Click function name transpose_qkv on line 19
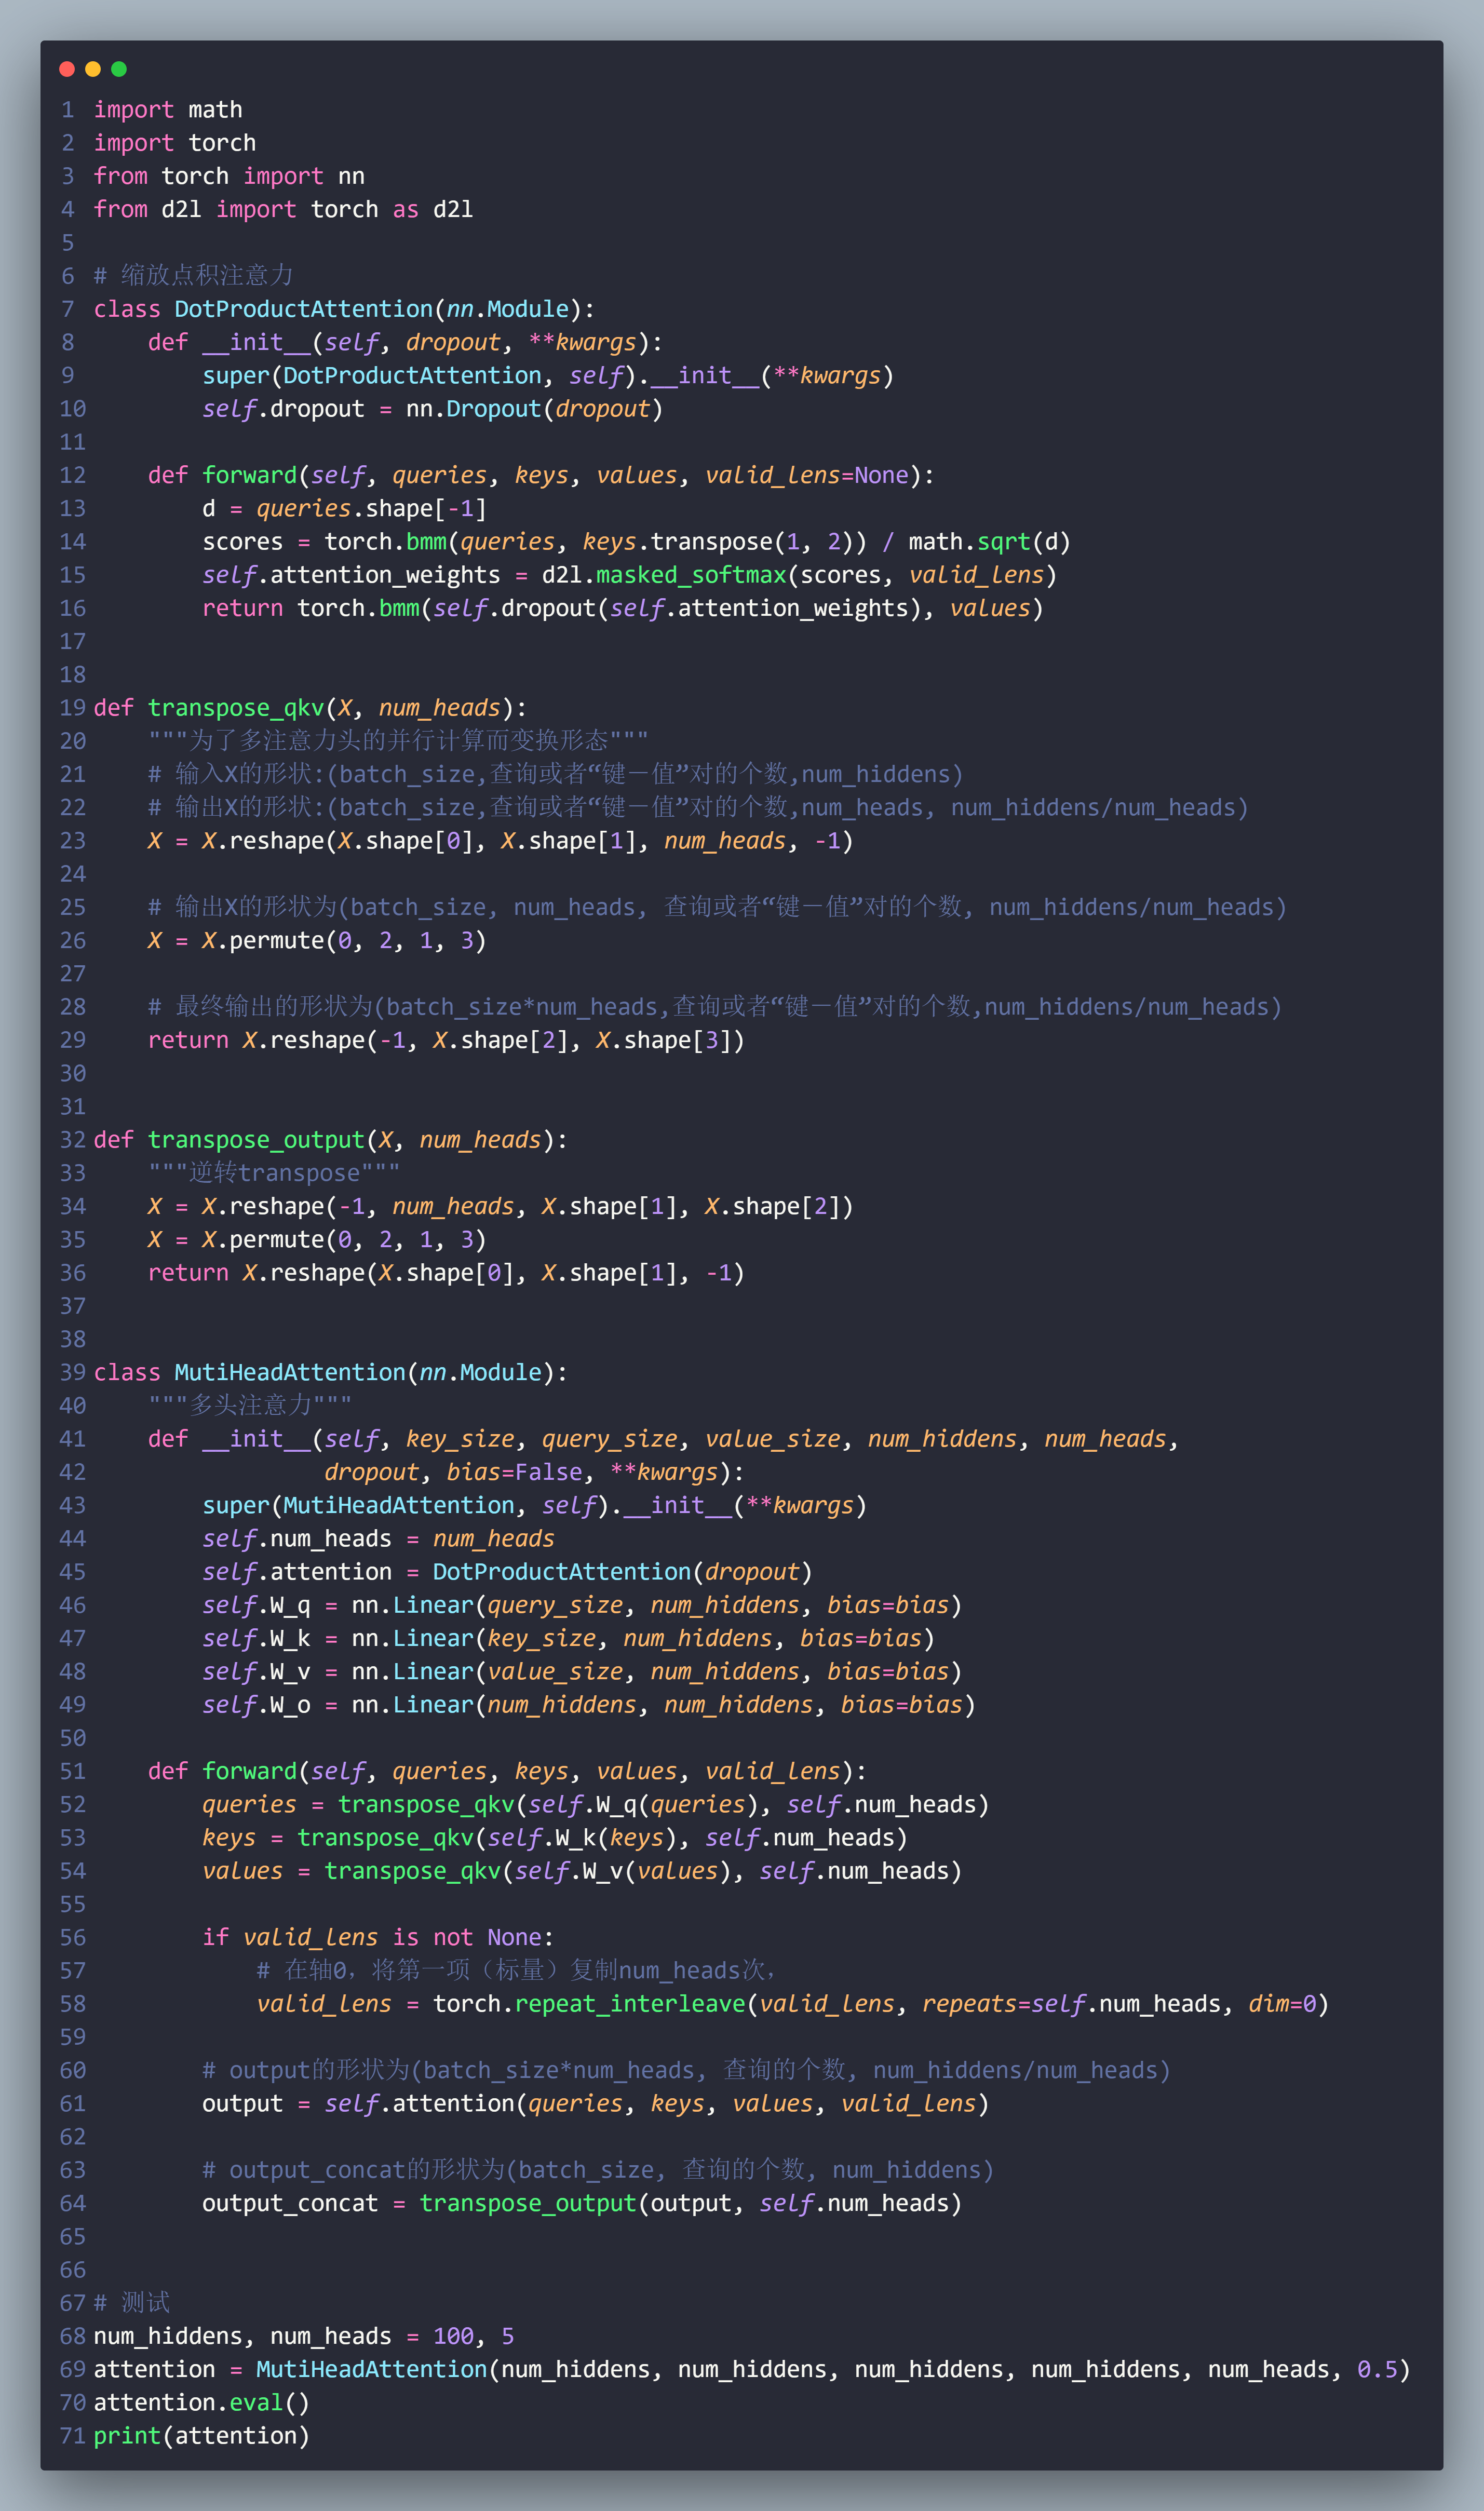This screenshot has width=1484, height=2511. [x=235, y=708]
